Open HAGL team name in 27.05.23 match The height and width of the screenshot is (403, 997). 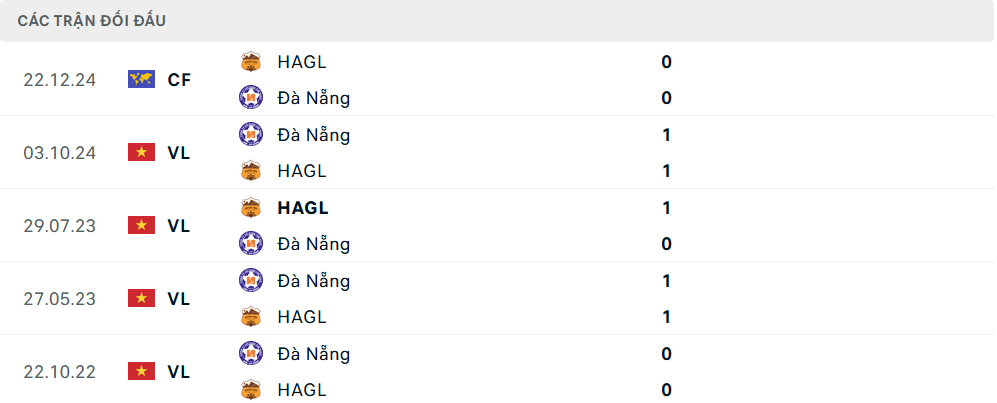302,317
